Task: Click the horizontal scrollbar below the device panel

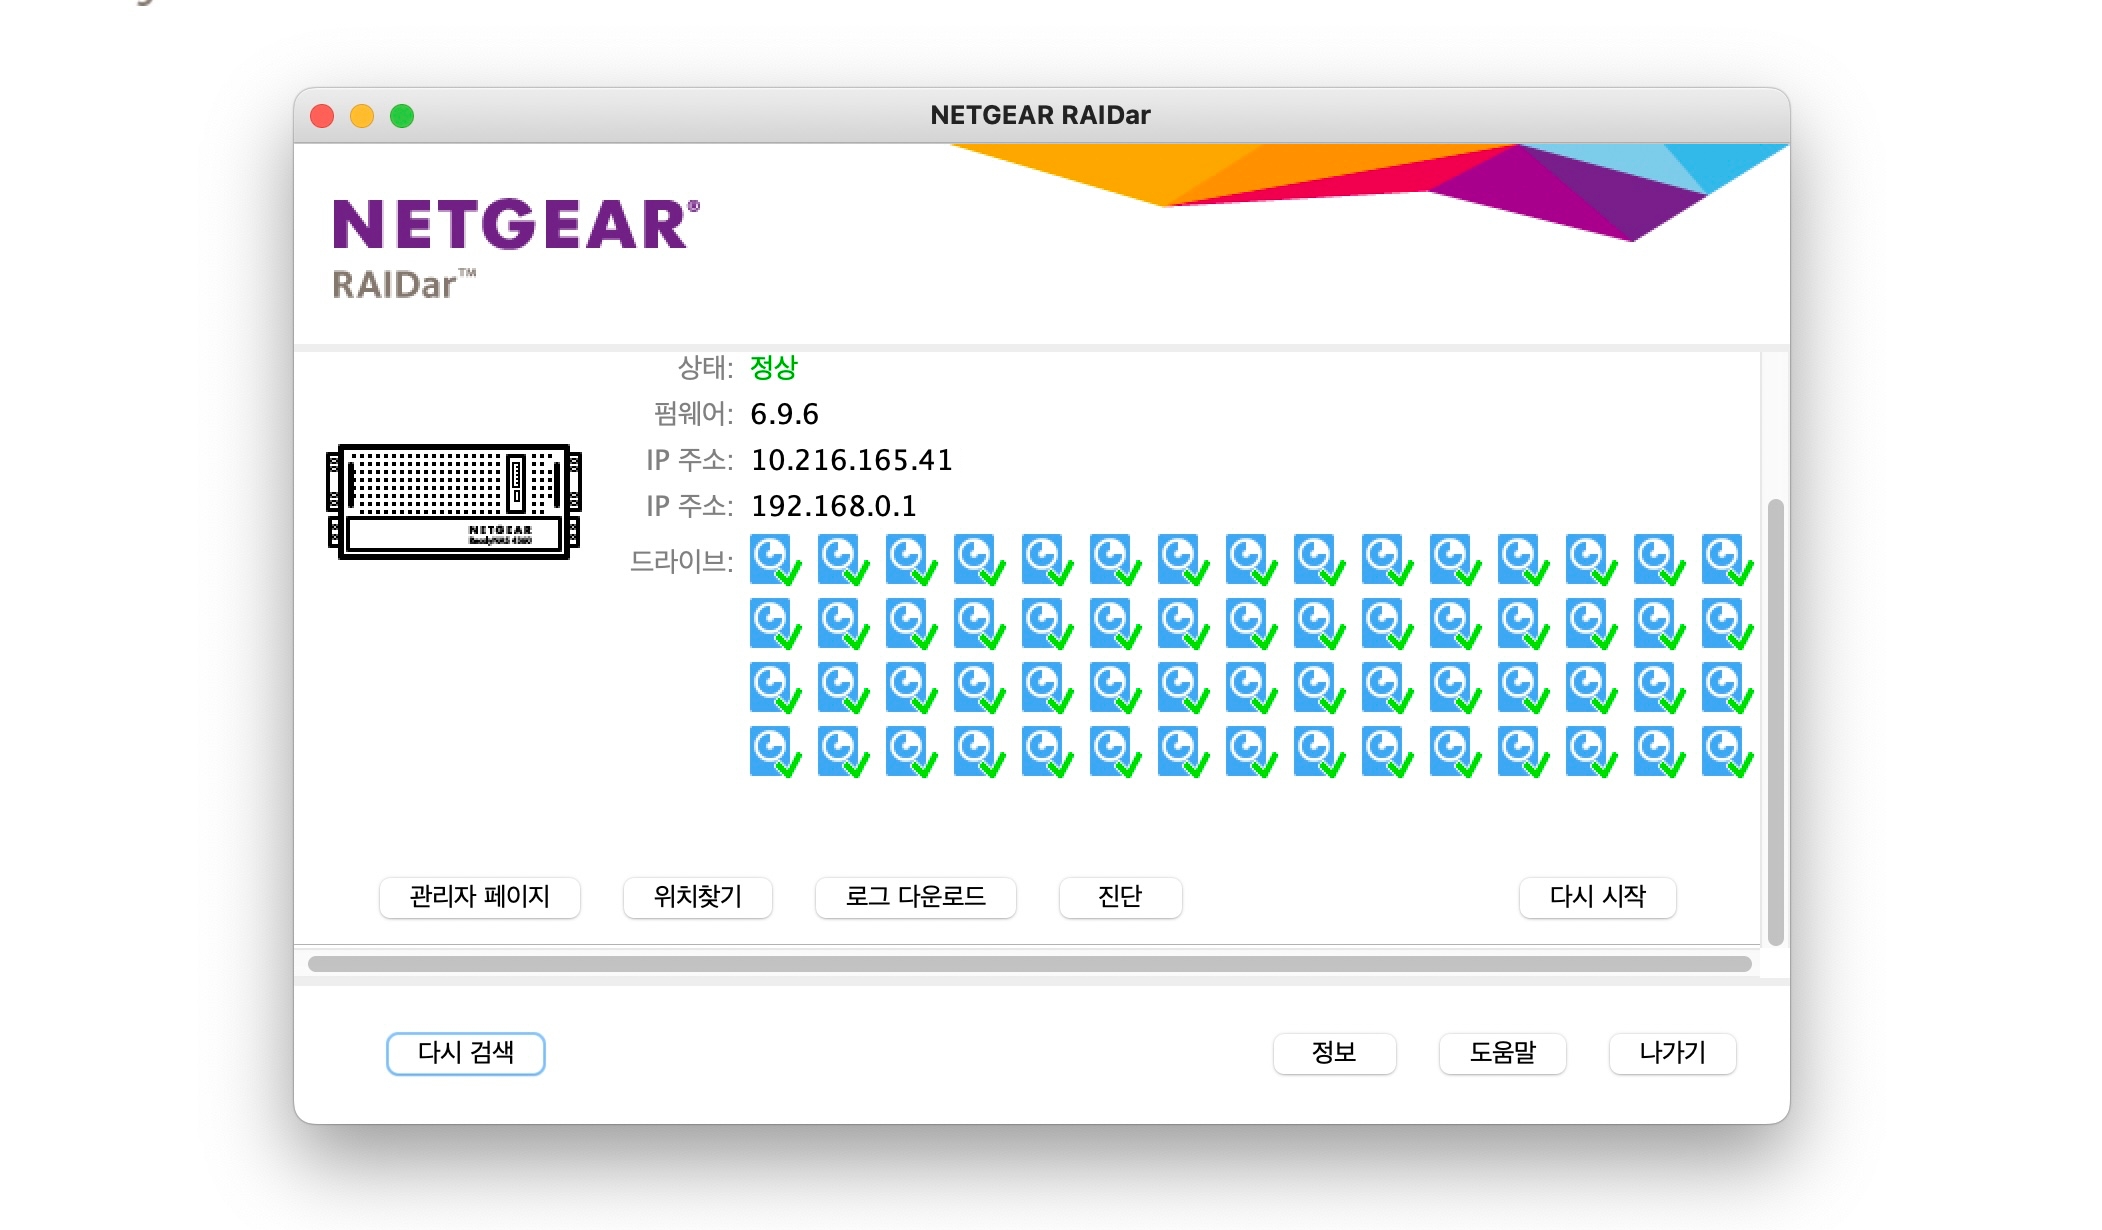Action: pos(1030,964)
